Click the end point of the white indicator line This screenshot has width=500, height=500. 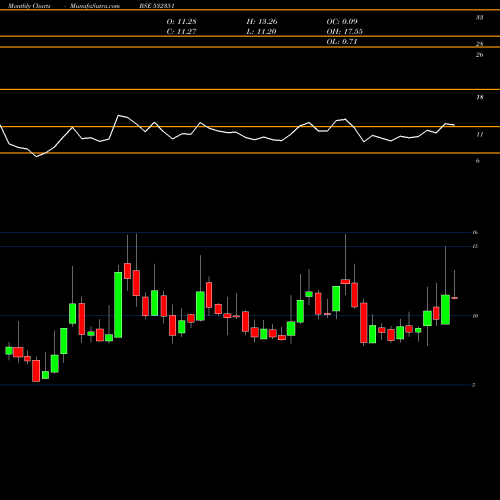tap(454, 125)
